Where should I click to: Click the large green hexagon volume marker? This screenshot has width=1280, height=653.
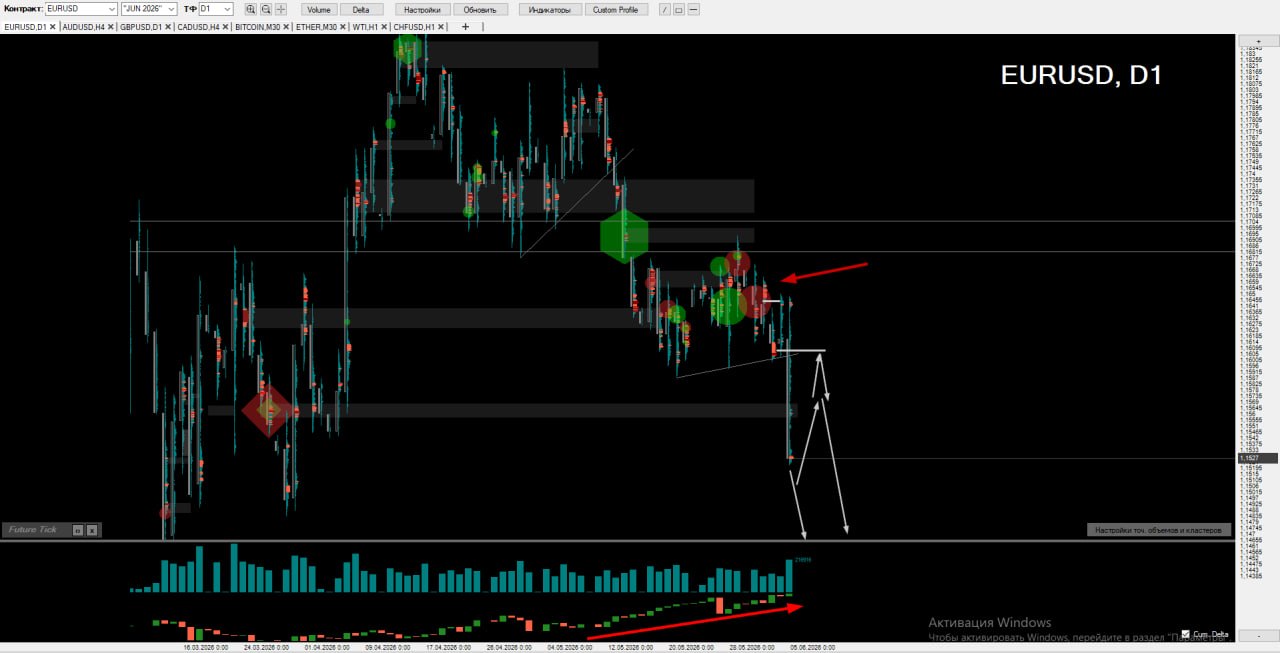624,237
